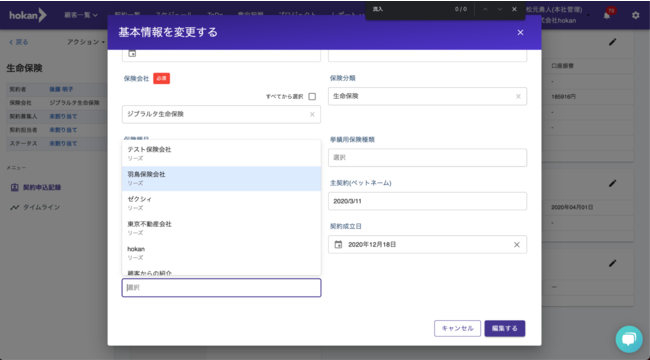Open タイムライン menu item
Viewport: 650px width, 360px height.
(41, 207)
